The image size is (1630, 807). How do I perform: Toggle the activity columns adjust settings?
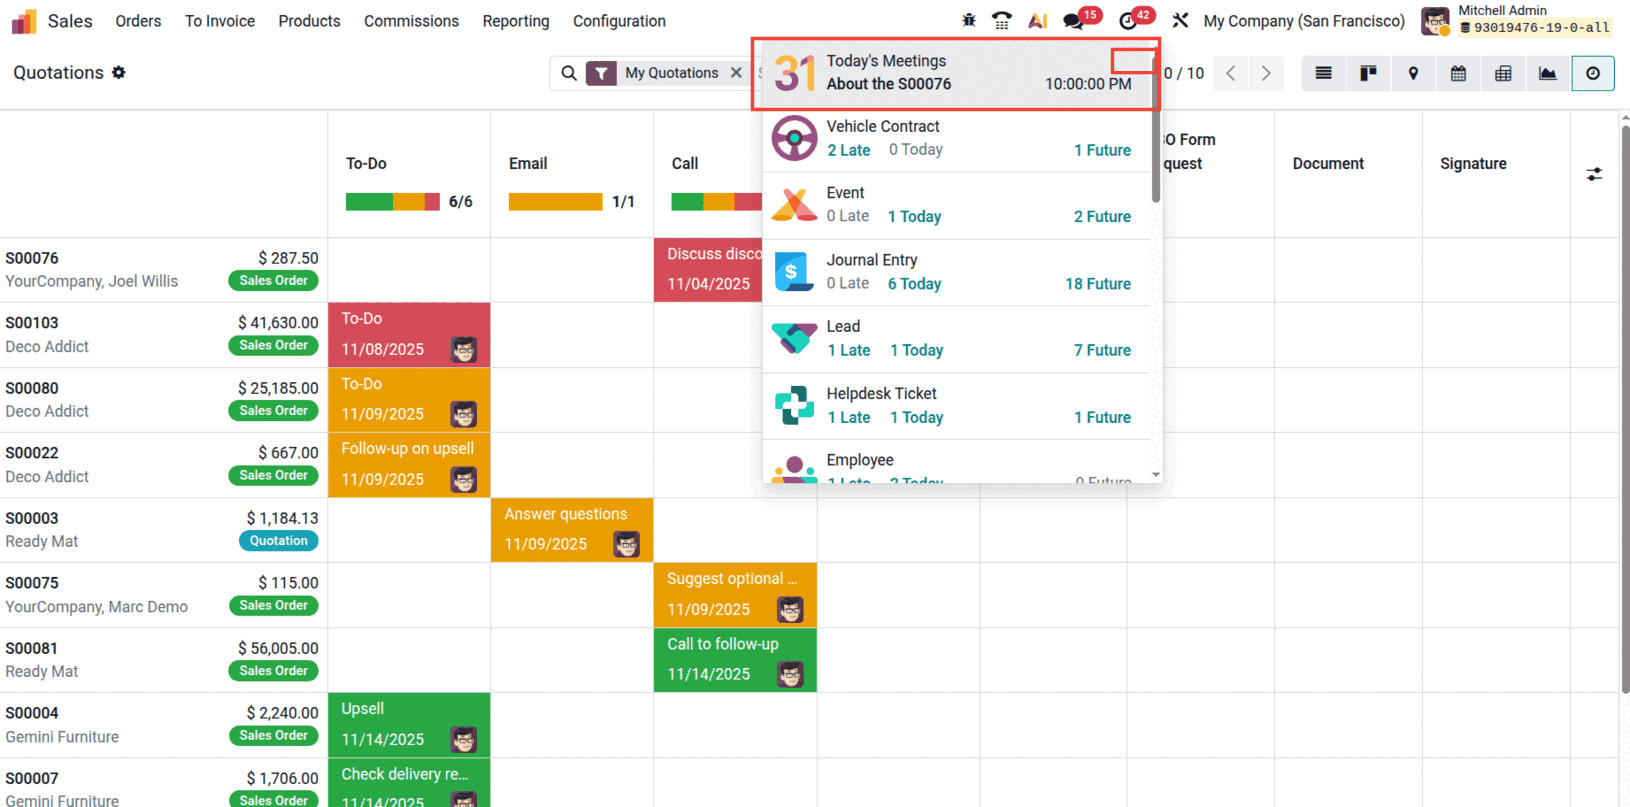(x=1594, y=174)
